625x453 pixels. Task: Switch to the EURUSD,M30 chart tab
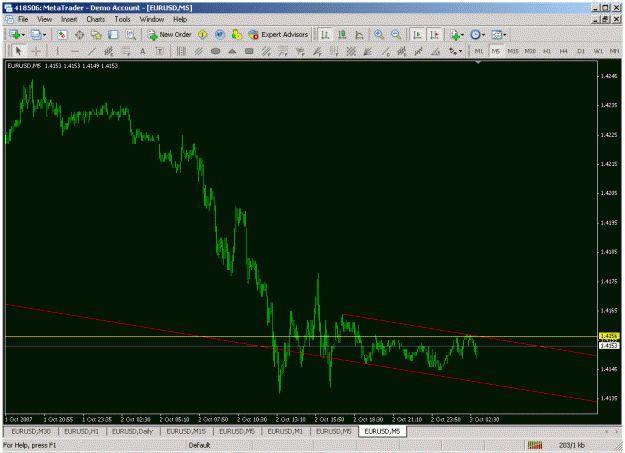point(31,431)
